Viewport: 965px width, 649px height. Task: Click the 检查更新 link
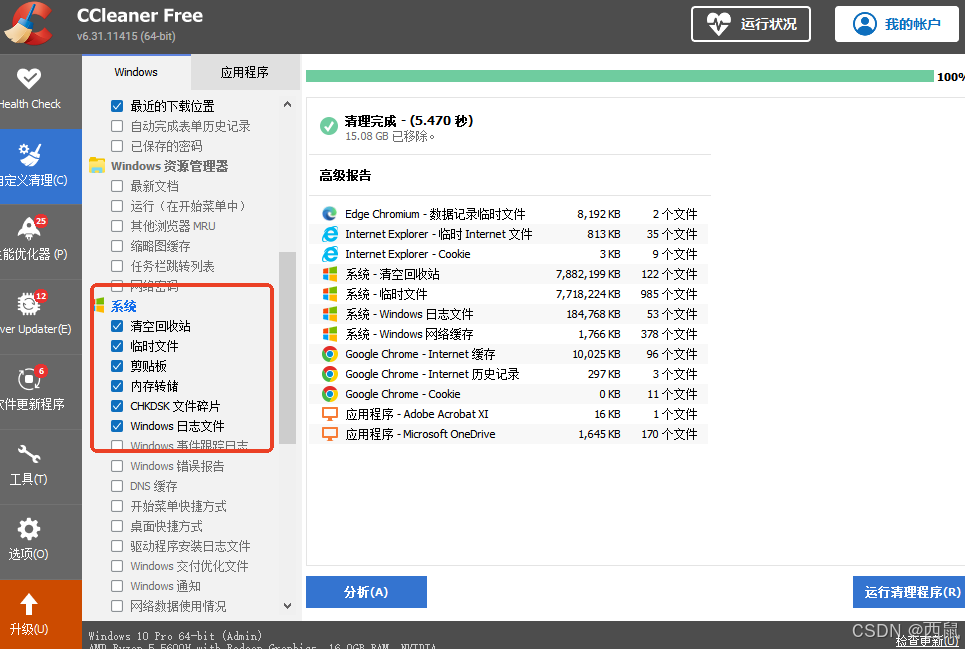[927, 640]
